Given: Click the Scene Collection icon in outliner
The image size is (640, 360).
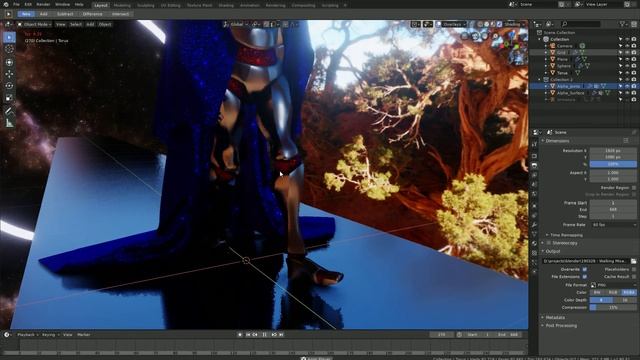Looking at the screenshot, I should [540, 33].
